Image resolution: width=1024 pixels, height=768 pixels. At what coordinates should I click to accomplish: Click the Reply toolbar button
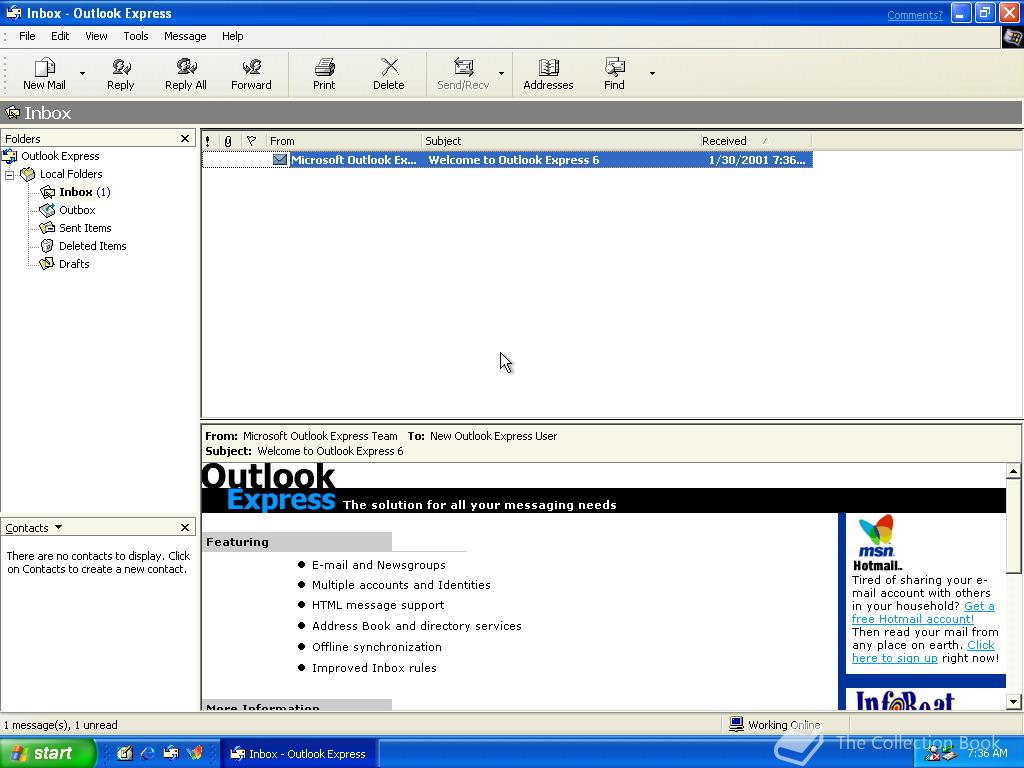click(121, 74)
